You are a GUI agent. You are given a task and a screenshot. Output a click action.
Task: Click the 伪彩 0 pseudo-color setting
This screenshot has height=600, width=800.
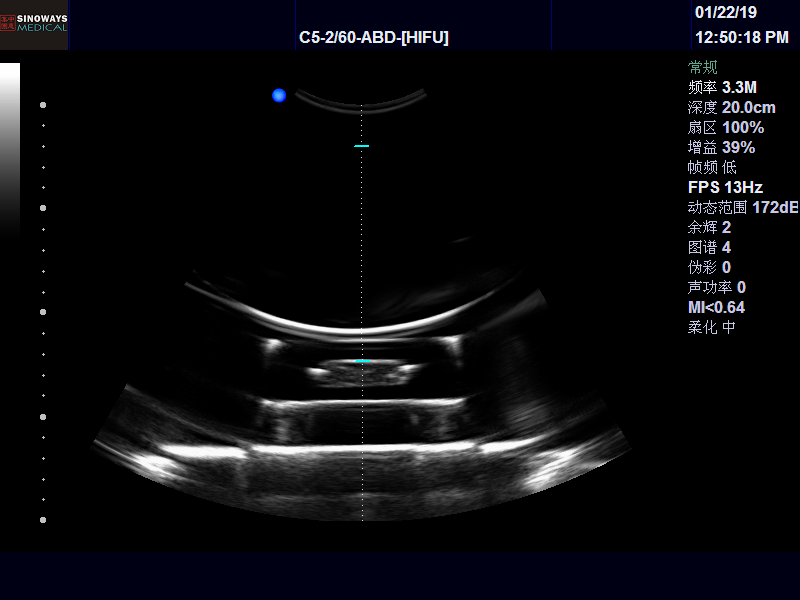(x=709, y=267)
